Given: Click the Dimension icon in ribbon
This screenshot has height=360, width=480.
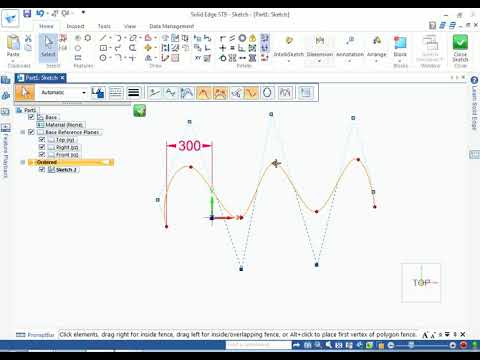Looking at the screenshot, I should (320, 41).
